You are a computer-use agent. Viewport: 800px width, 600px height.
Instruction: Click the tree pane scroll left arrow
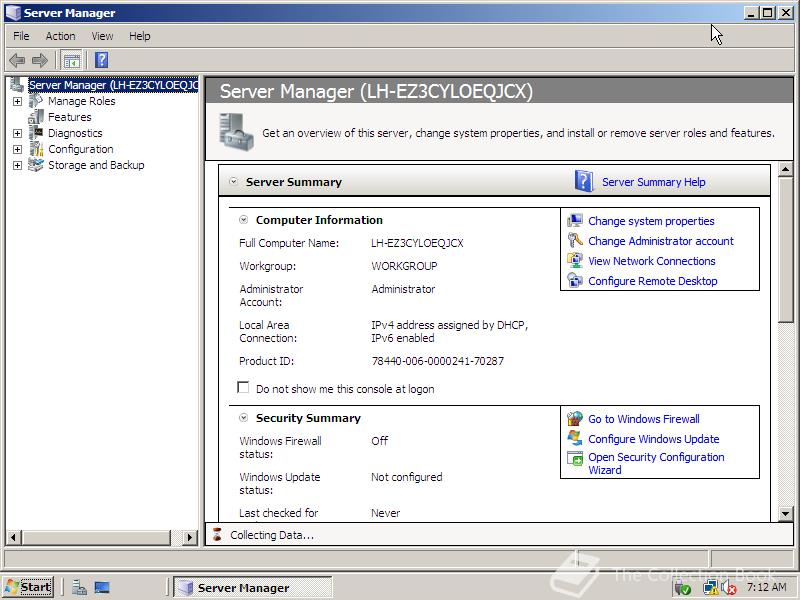[x=13, y=537]
